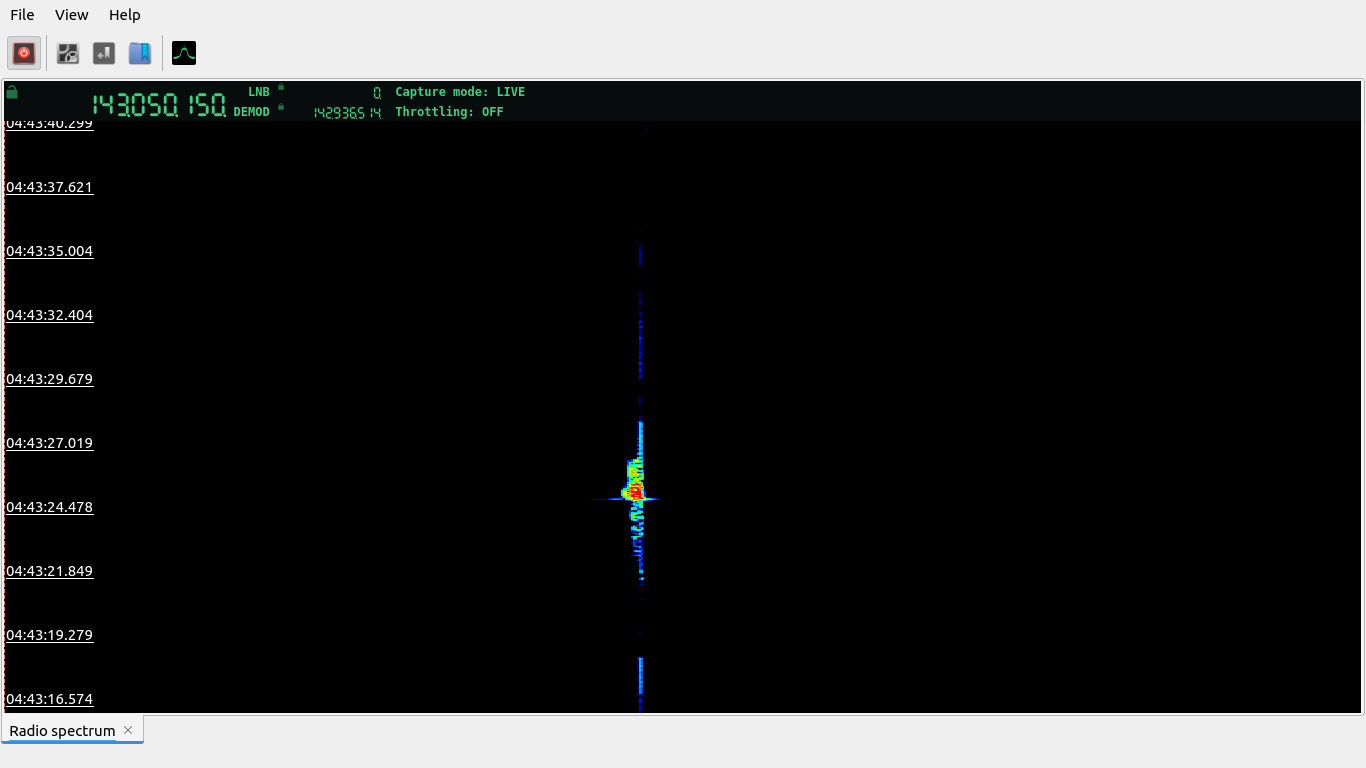Click the LNB frequency value
The image size is (1366, 768).
pos(377,92)
